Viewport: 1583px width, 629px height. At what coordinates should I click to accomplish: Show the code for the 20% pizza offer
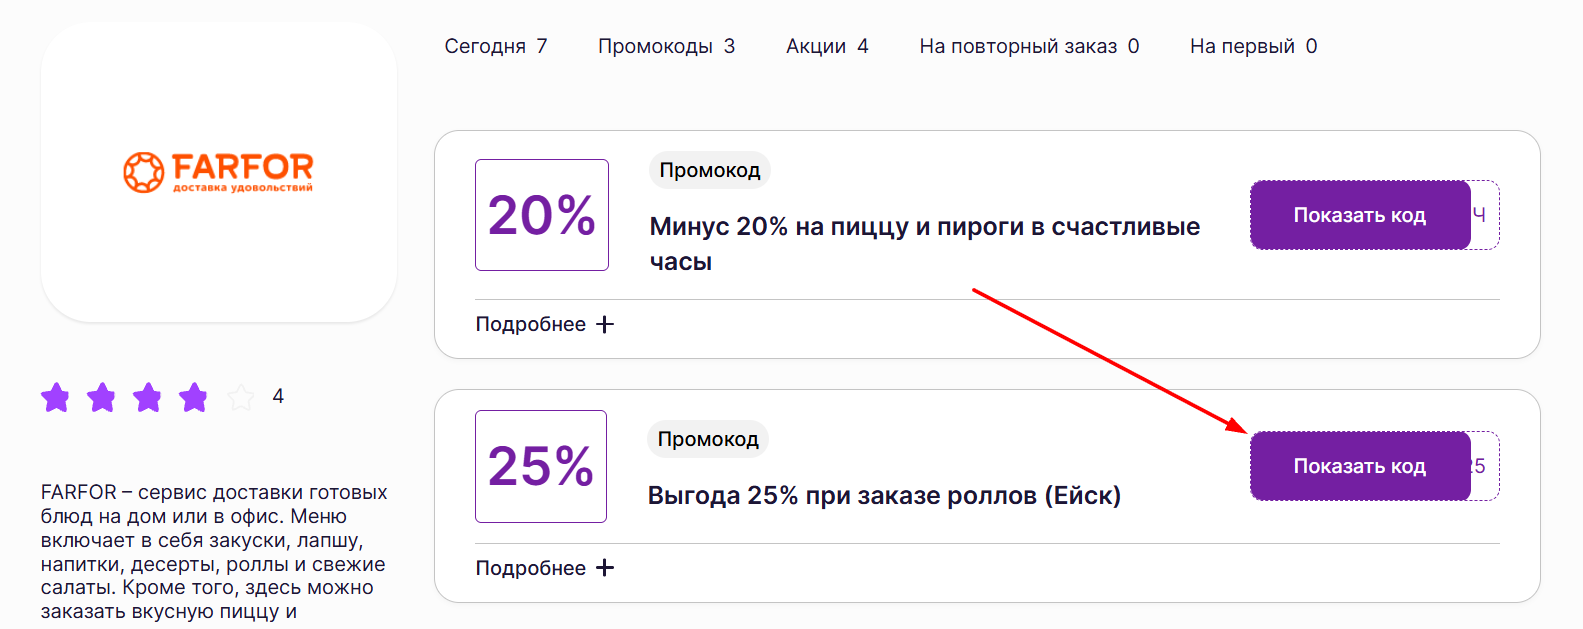[x=1360, y=215]
